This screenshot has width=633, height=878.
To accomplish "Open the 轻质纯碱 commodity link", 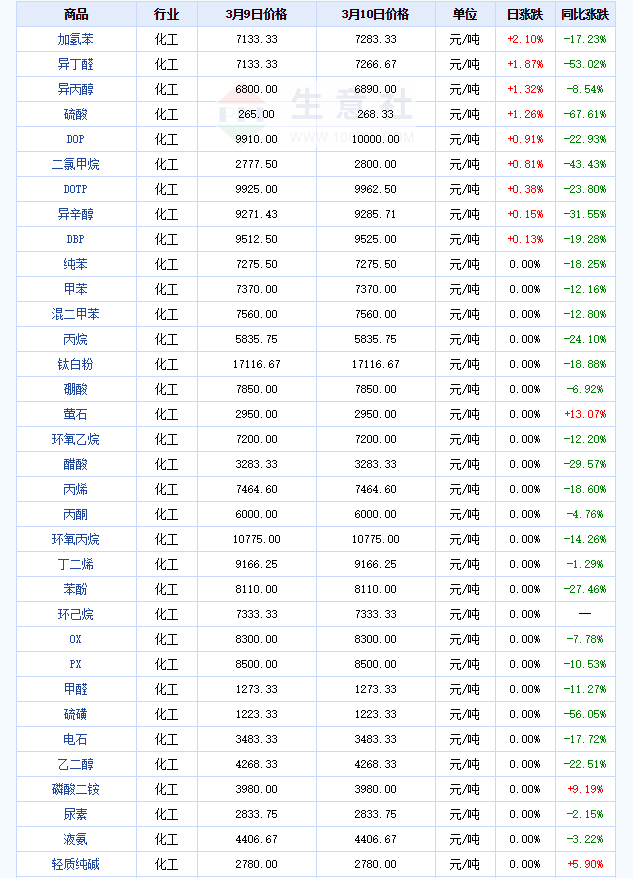I will point(76,864).
